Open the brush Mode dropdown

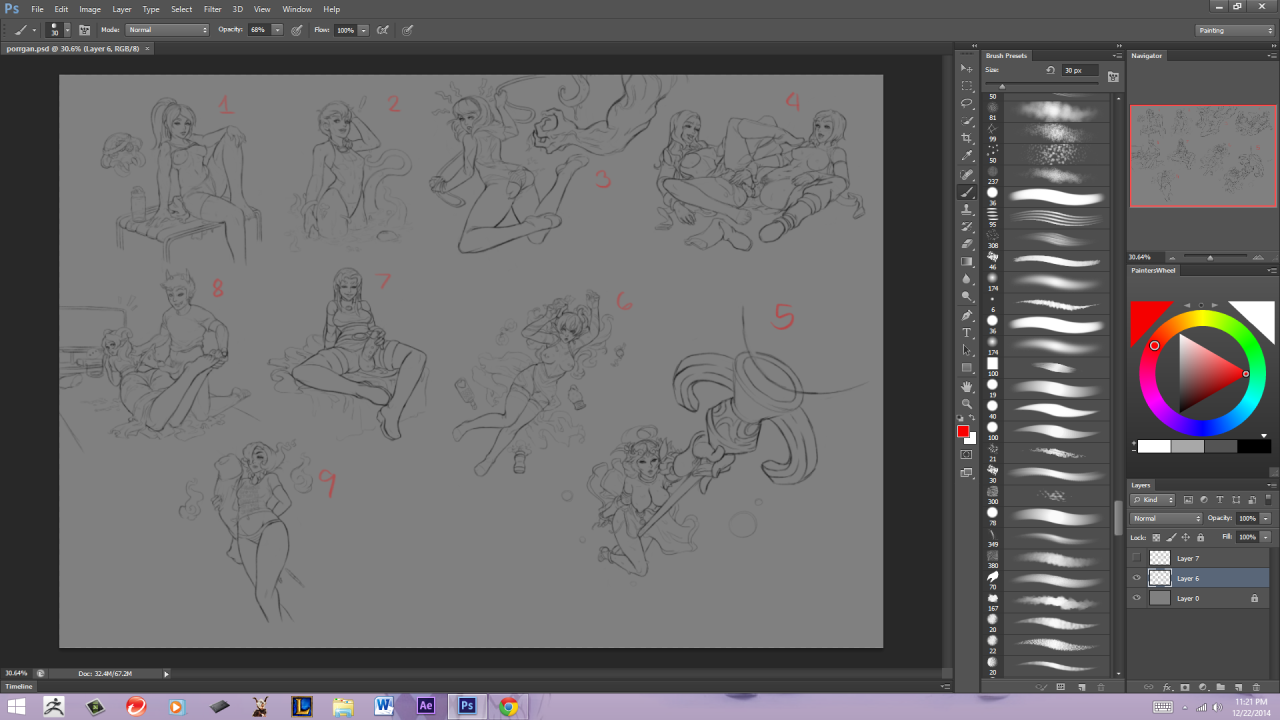tap(167, 30)
